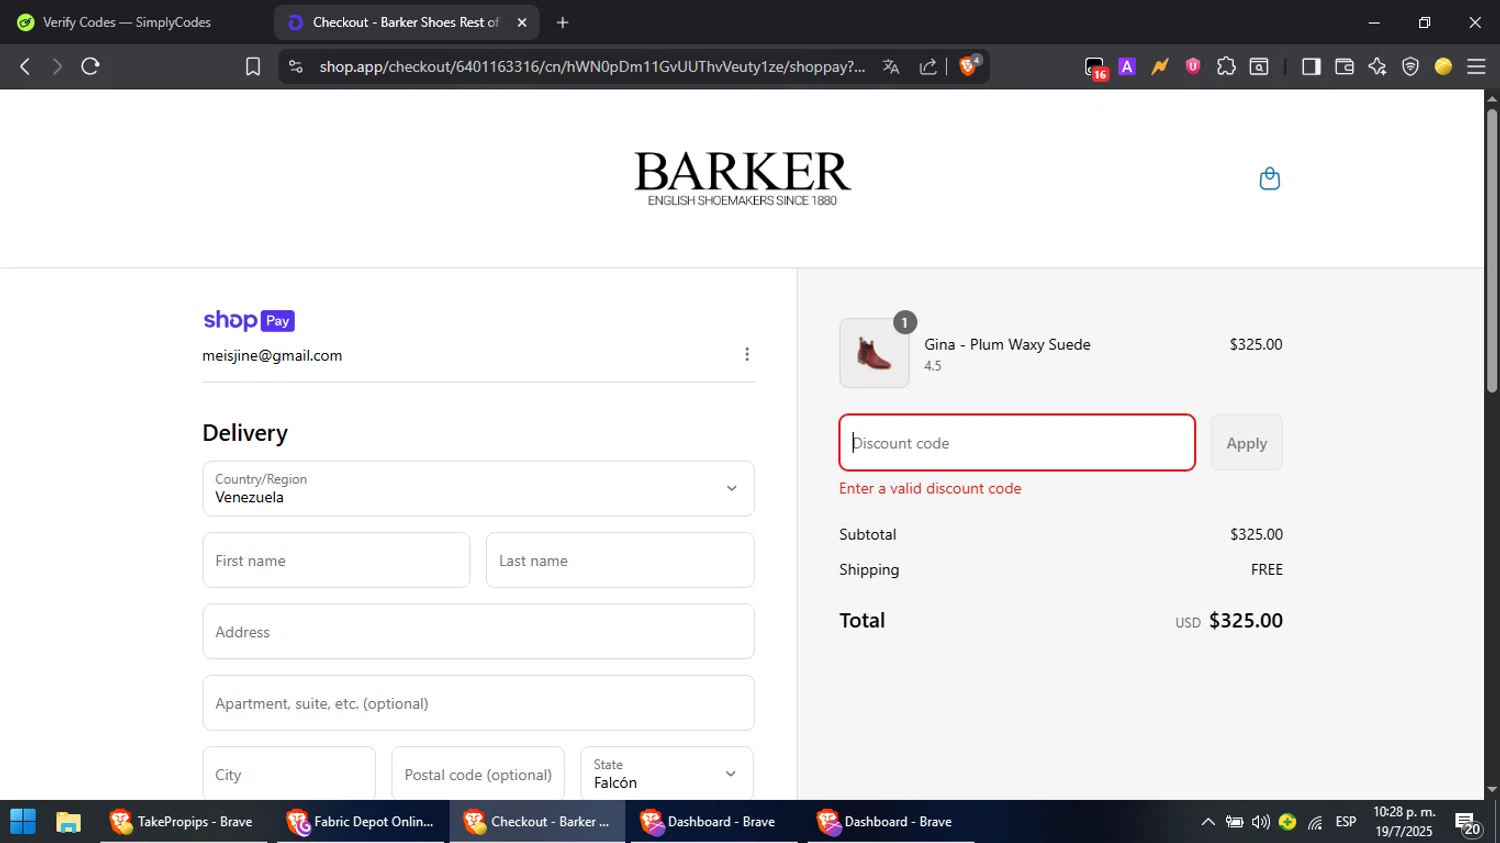Viewport: 1500px width, 843px height.
Task: Change the ESP keyboard language
Action: tap(1346, 822)
